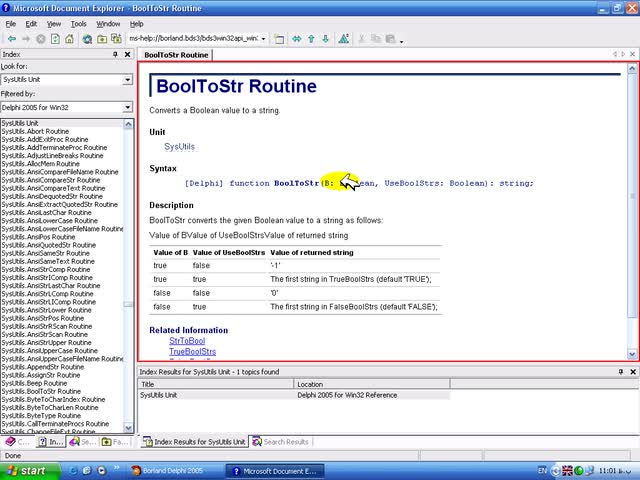
Task: Click the document scroll down arrow
Action: tap(632, 354)
